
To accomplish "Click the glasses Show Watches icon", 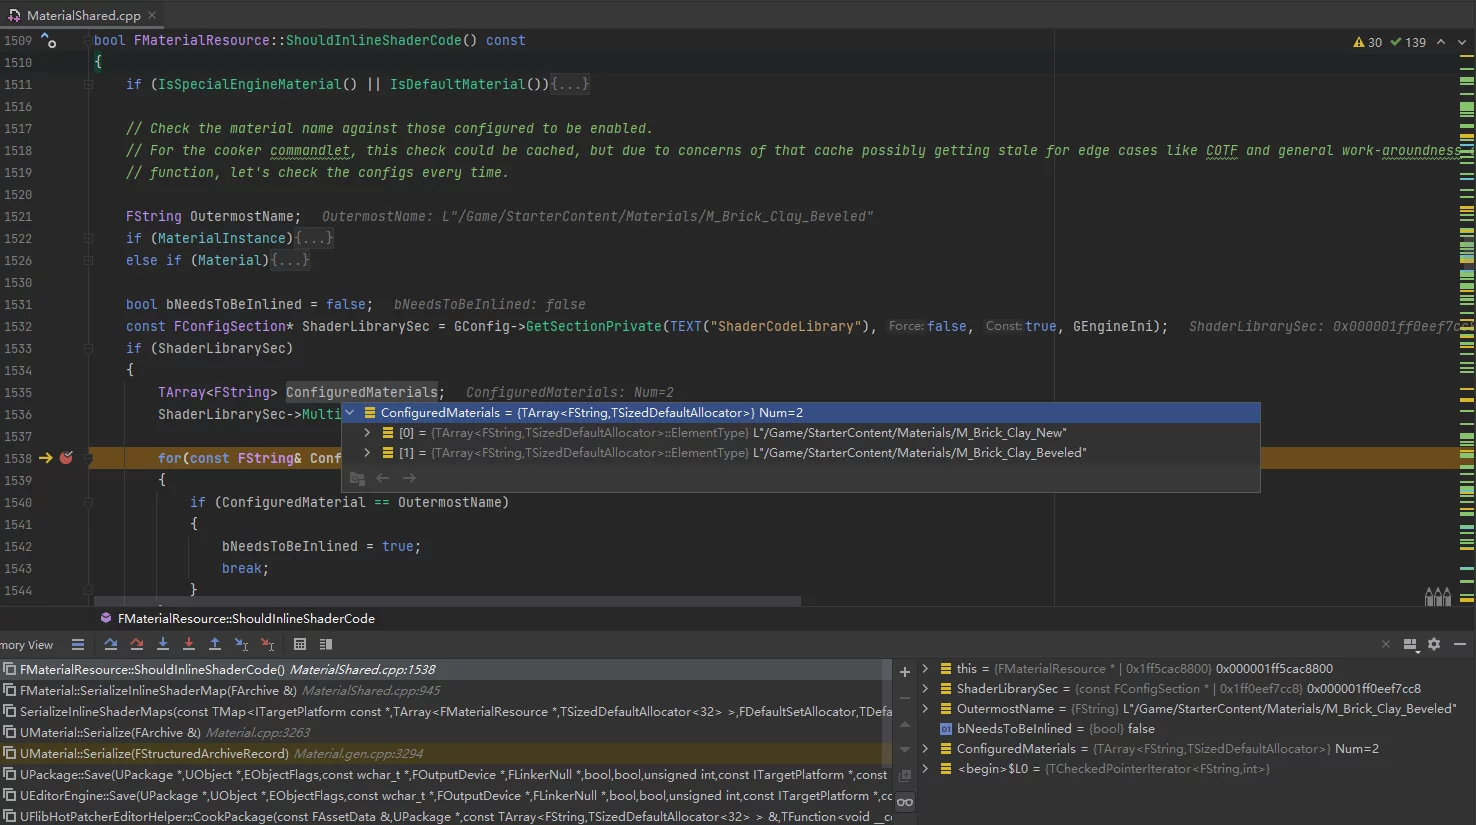I will click(x=905, y=802).
